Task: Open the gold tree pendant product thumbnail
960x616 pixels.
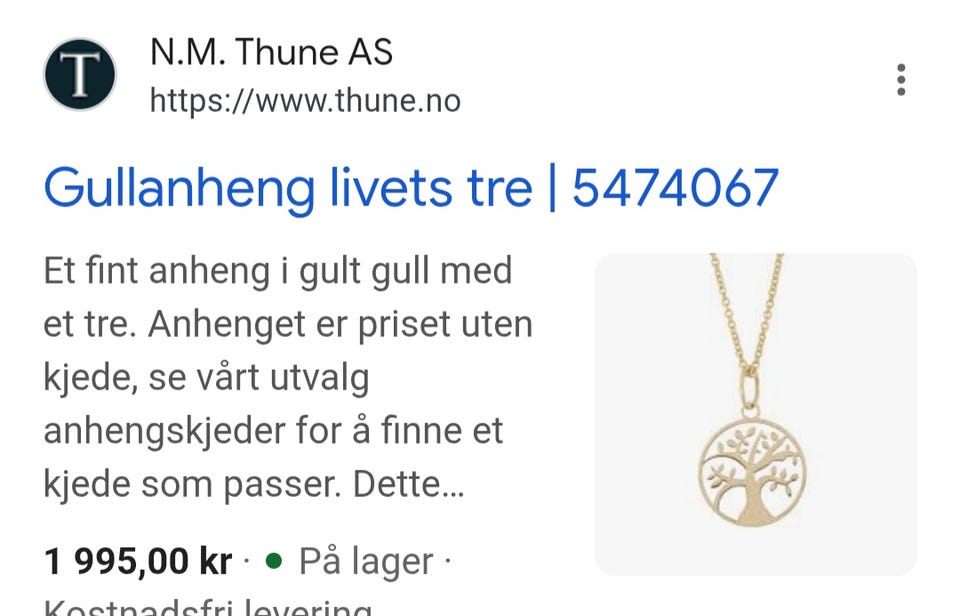Action: [x=756, y=414]
